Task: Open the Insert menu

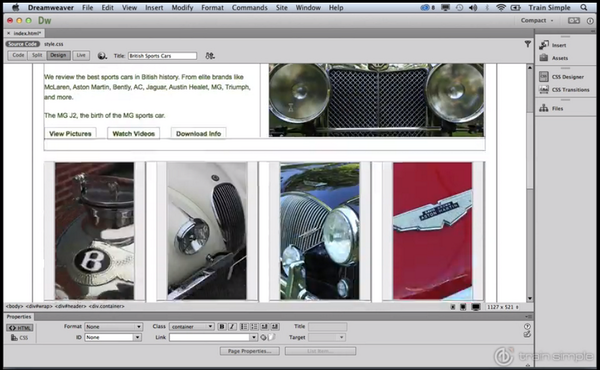Action: coord(154,8)
